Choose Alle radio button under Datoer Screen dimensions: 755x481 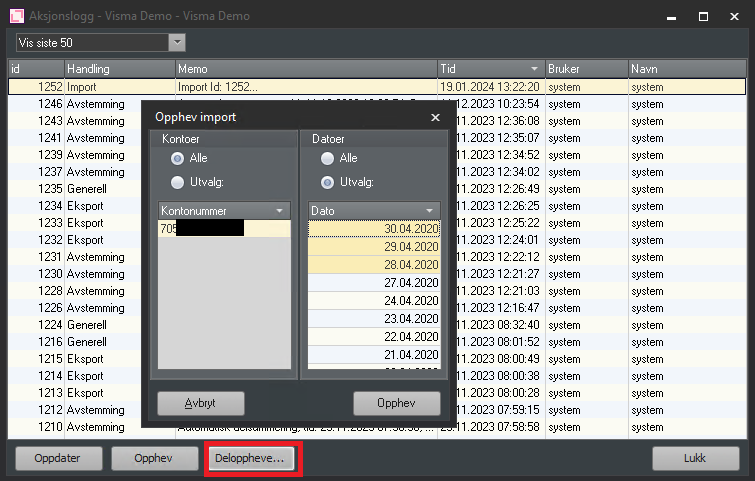pyautogui.click(x=327, y=158)
